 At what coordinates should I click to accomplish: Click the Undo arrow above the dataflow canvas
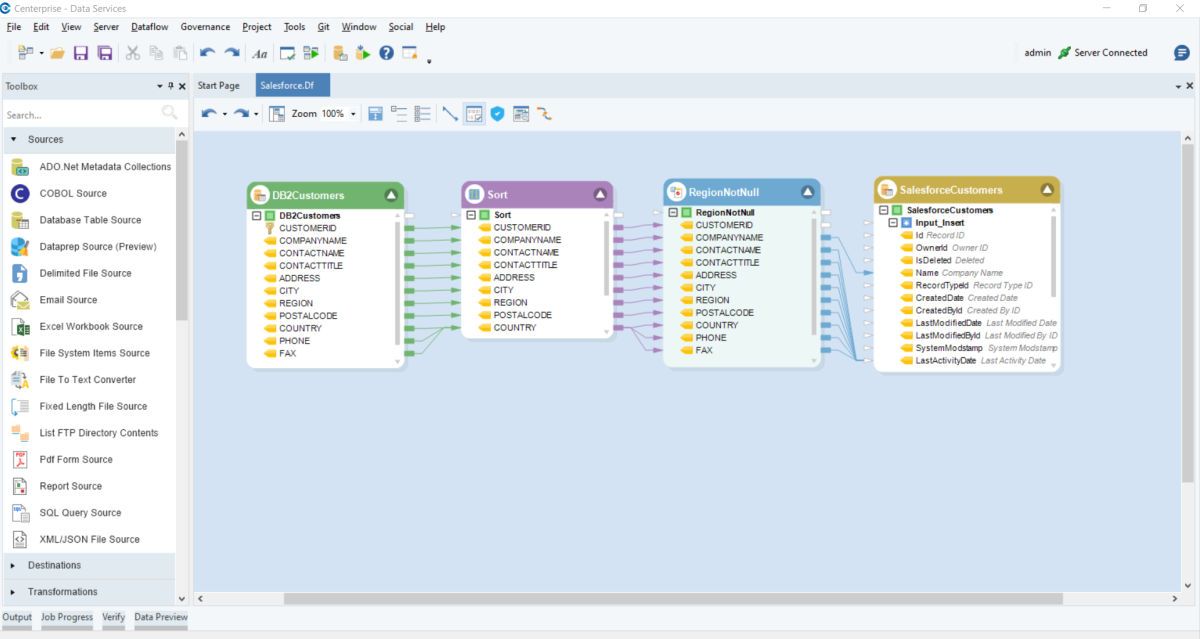[x=210, y=113]
